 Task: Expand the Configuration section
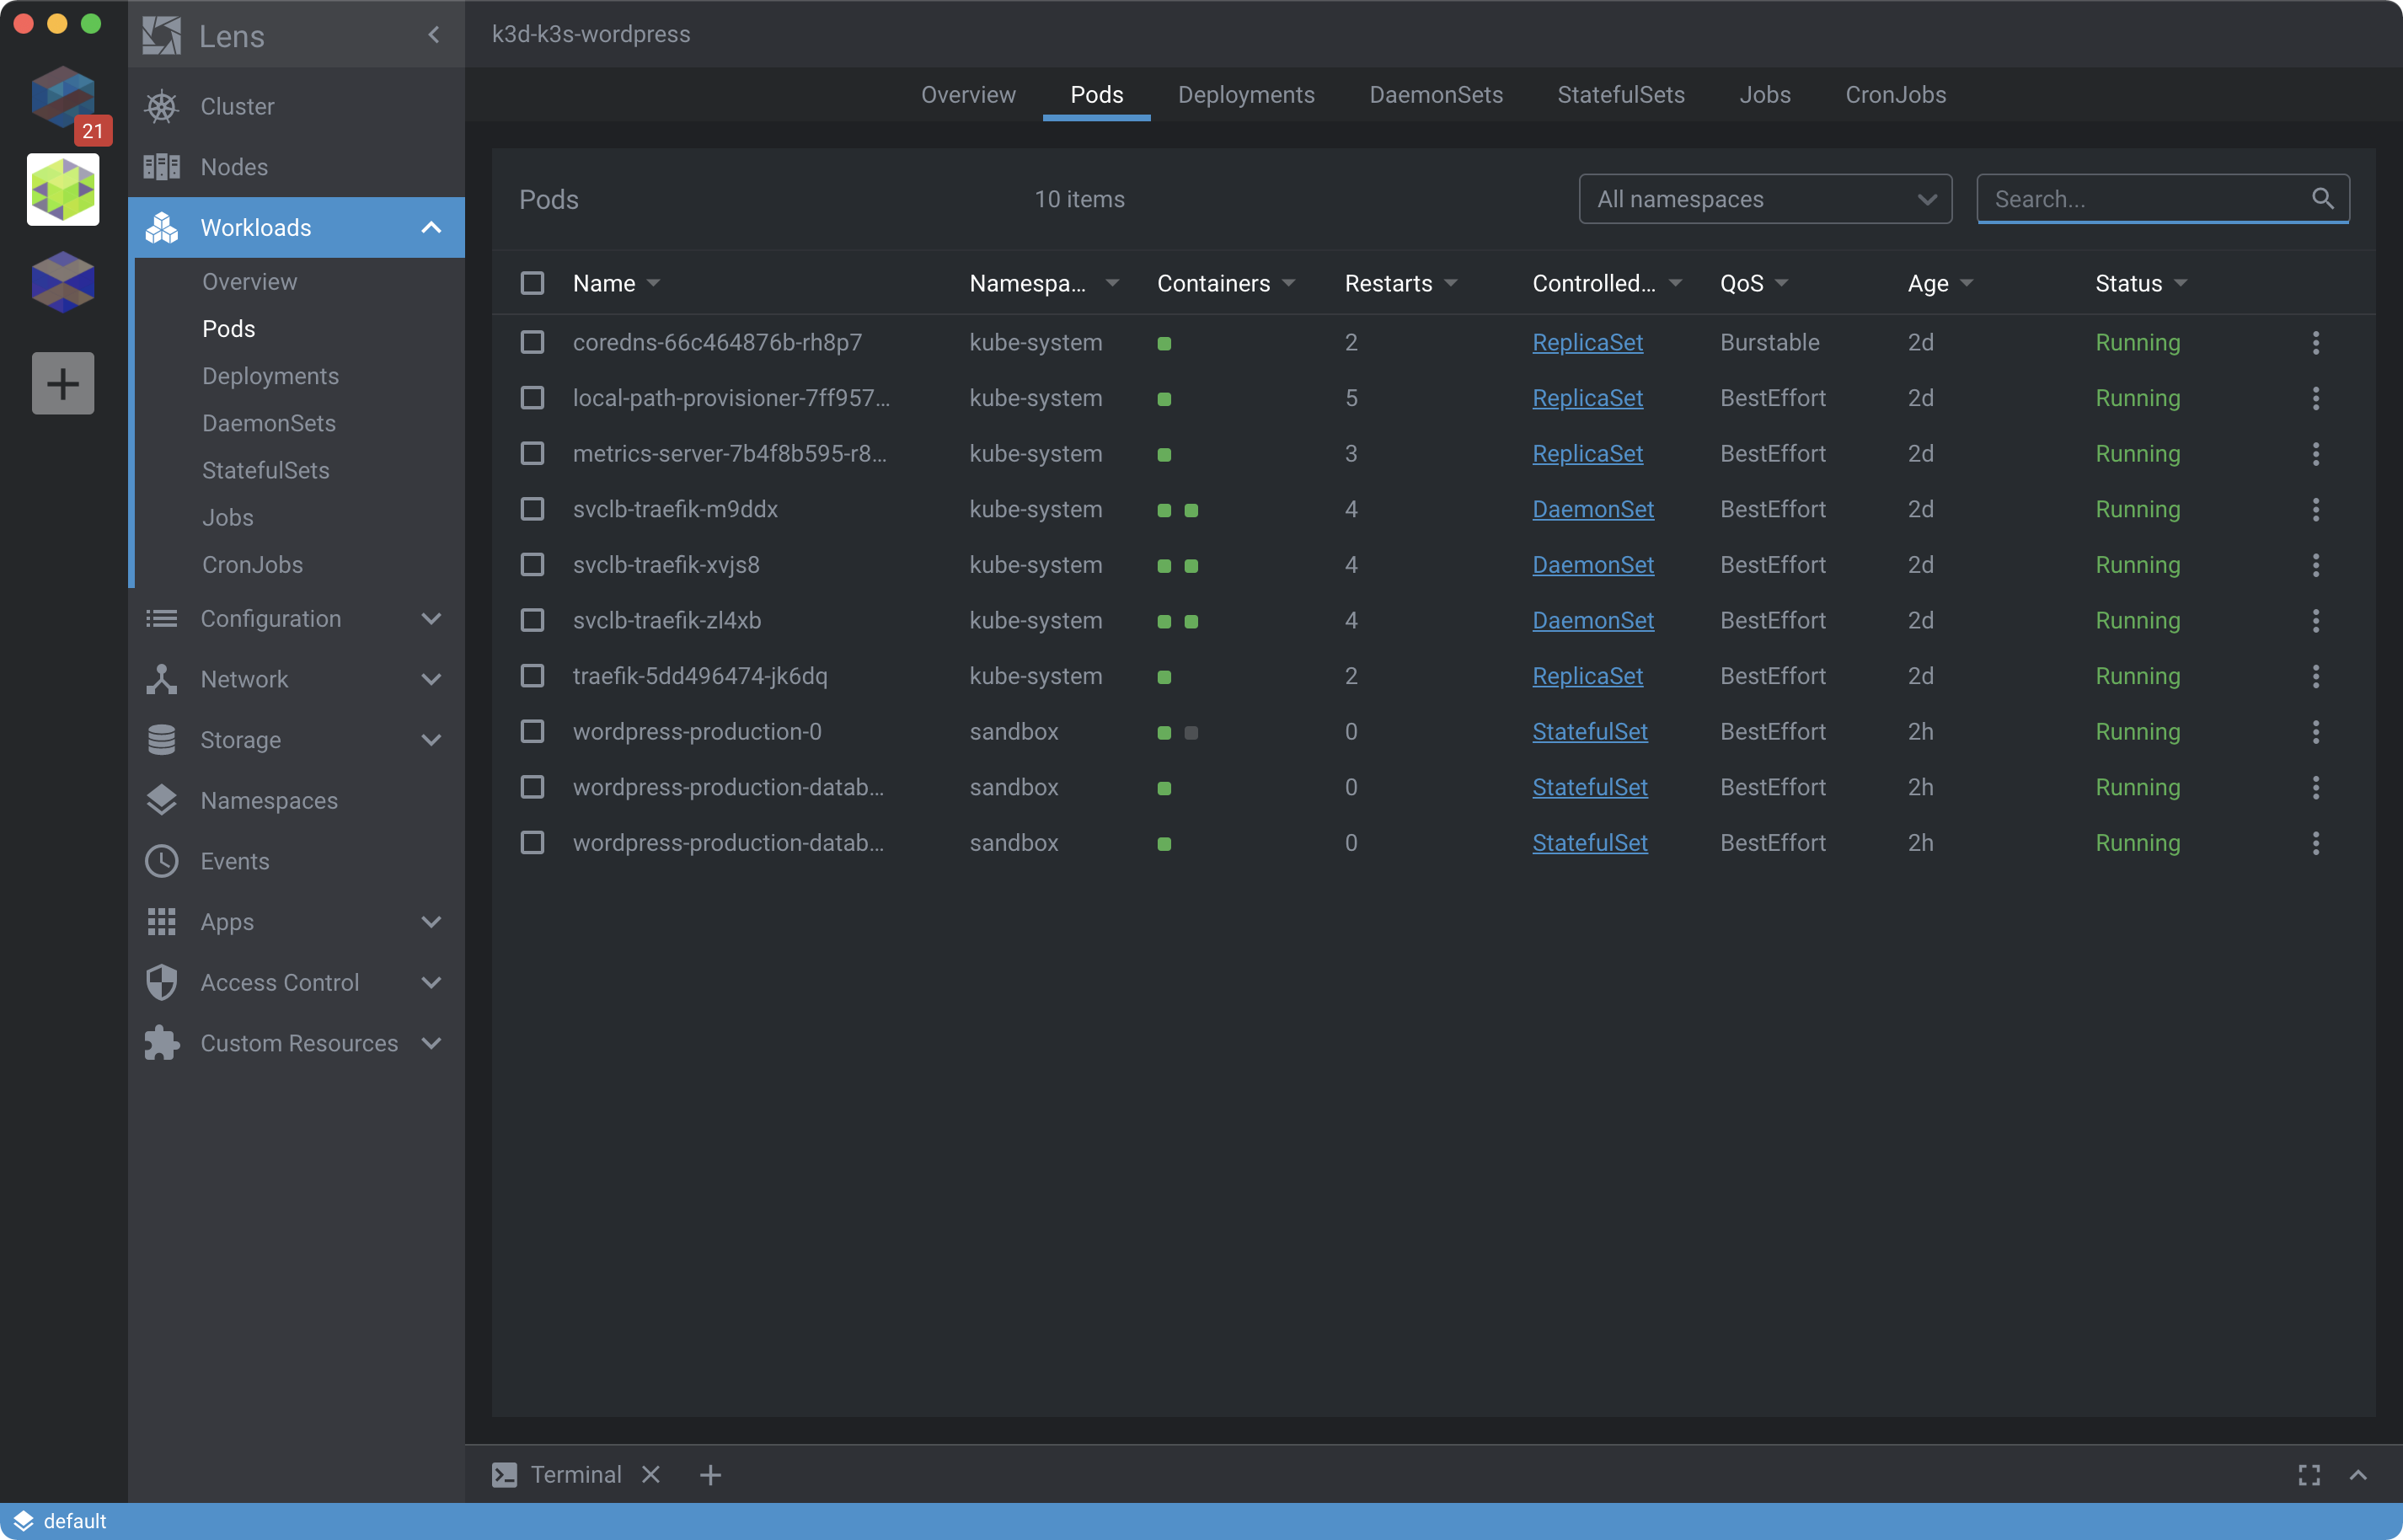431,619
